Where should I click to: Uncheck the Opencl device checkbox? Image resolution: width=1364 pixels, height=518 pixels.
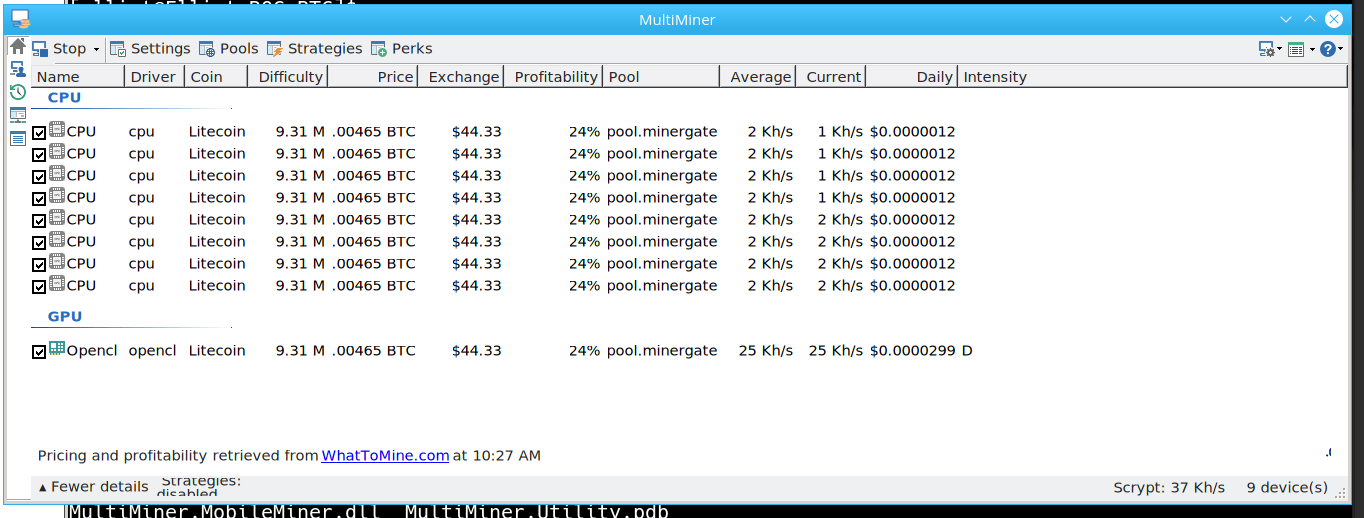pos(39,352)
